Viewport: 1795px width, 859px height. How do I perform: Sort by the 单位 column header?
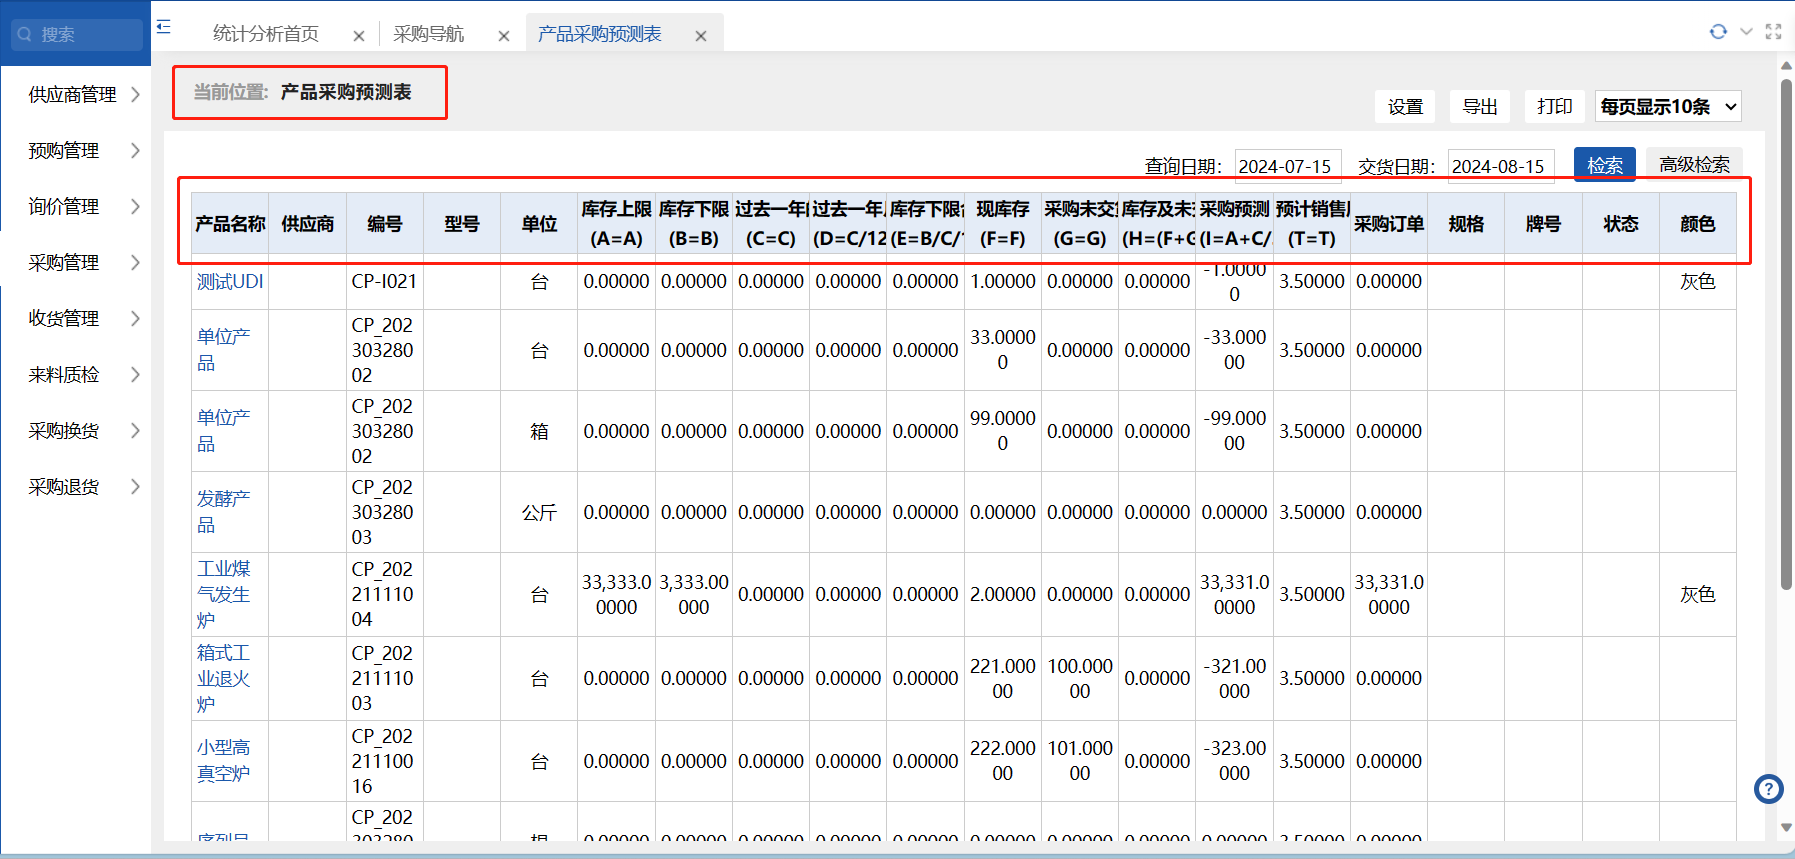(539, 224)
